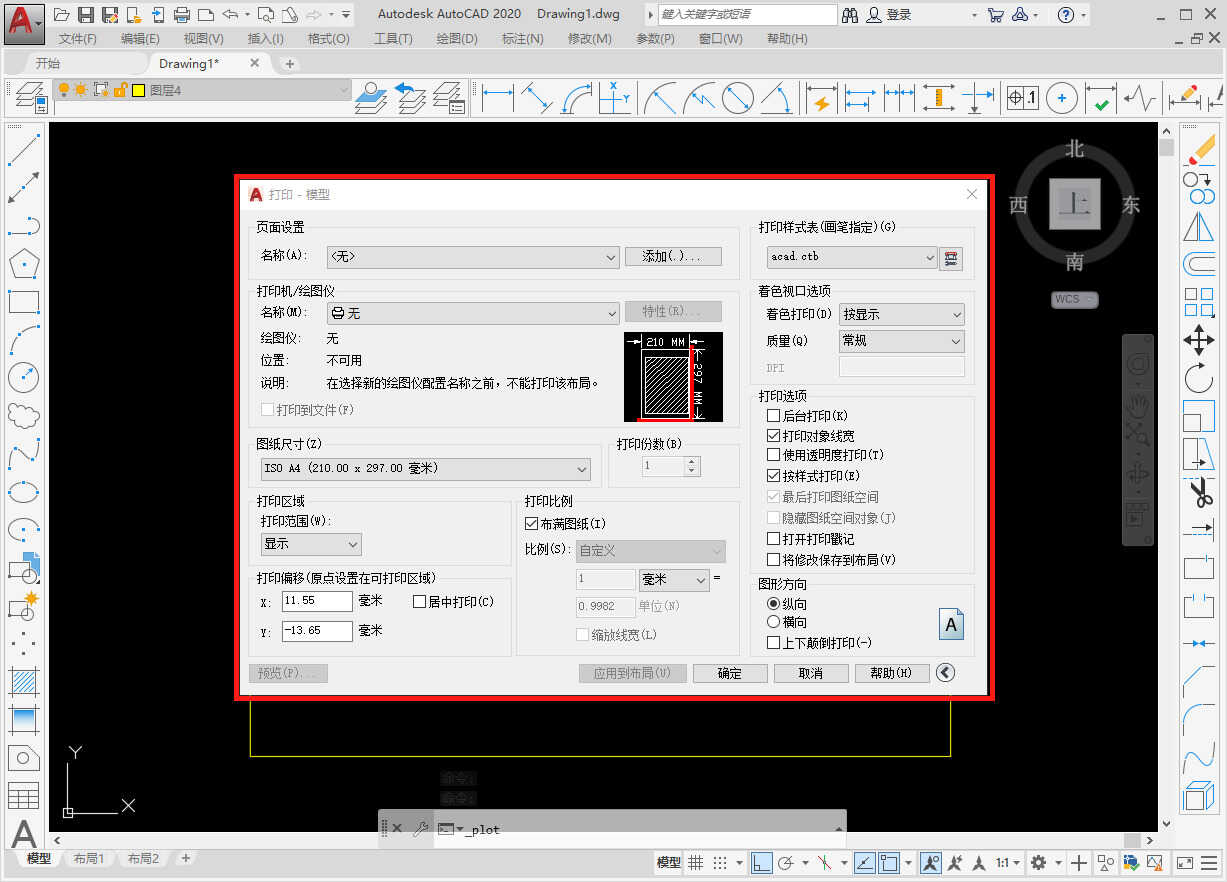The height and width of the screenshot is (882, 1227).
Task: Open the Hatch tool
Action: pos(23,681)
